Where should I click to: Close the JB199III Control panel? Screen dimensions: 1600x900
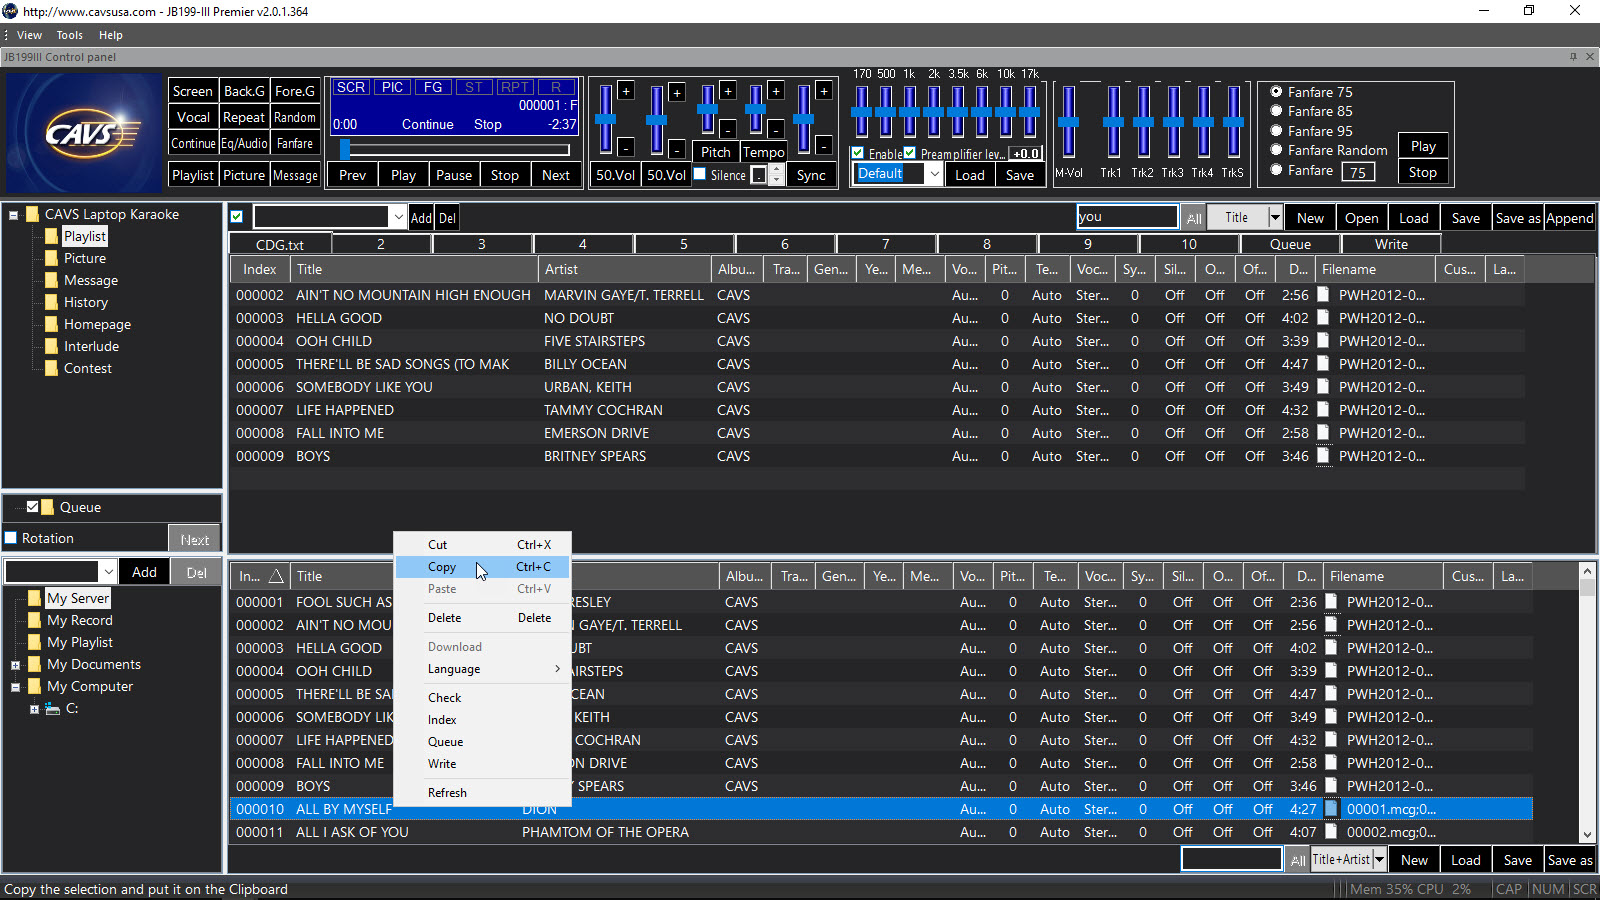pyautogui.click(x=1590, y=57)
